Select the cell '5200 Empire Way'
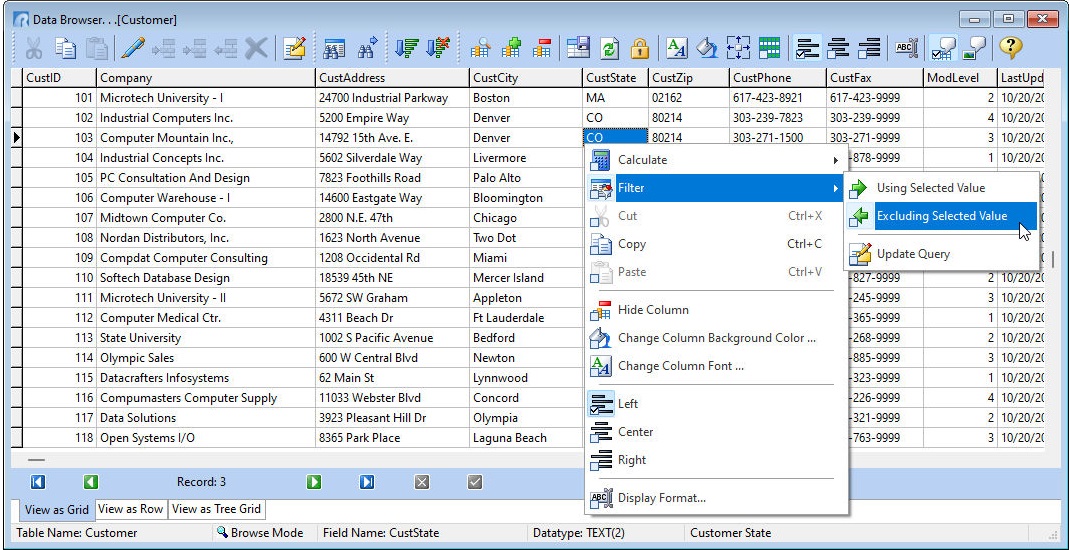Image resolution: width=1069 pixels, height=550 pixels. [x=393, y=118]
